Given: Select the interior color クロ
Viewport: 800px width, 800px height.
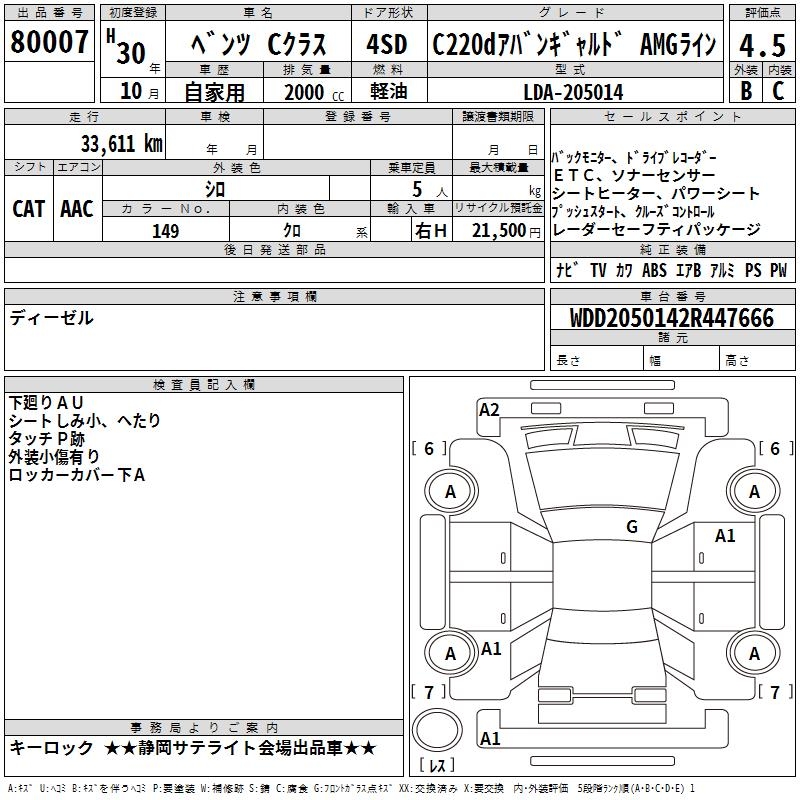Looking at the screenshot, I should 292,231.
